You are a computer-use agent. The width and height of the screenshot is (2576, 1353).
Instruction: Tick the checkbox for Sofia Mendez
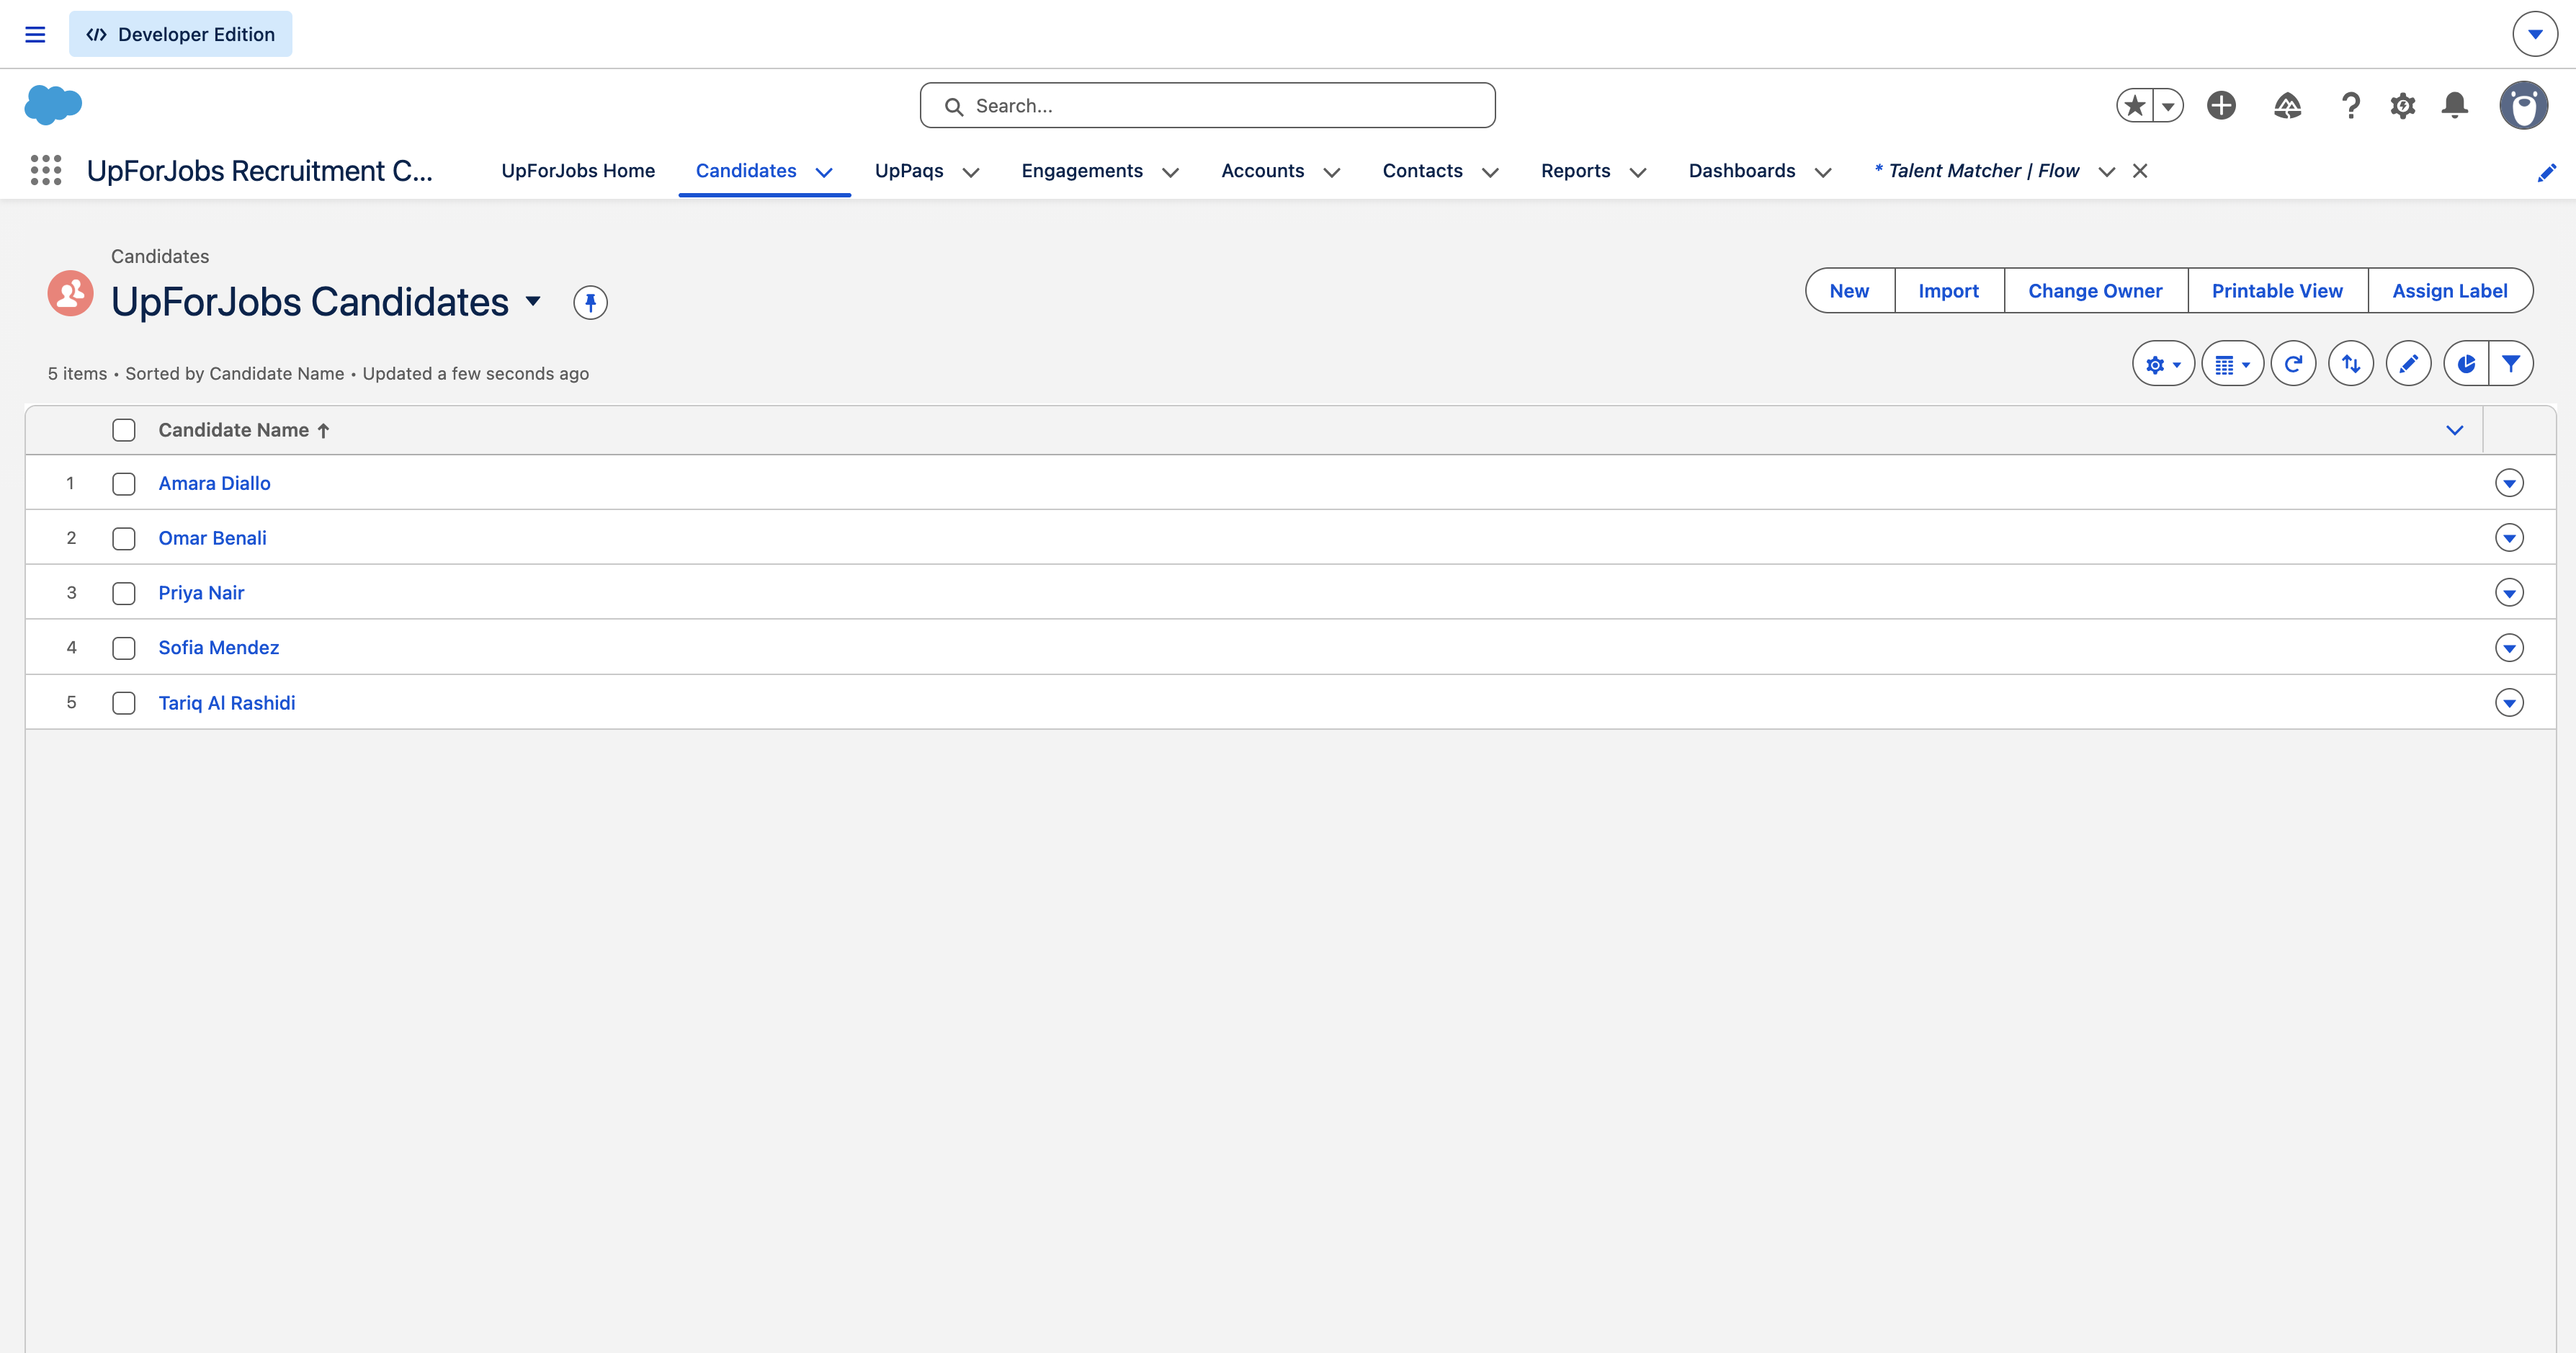pyautogui.click(x=124, y=648)
